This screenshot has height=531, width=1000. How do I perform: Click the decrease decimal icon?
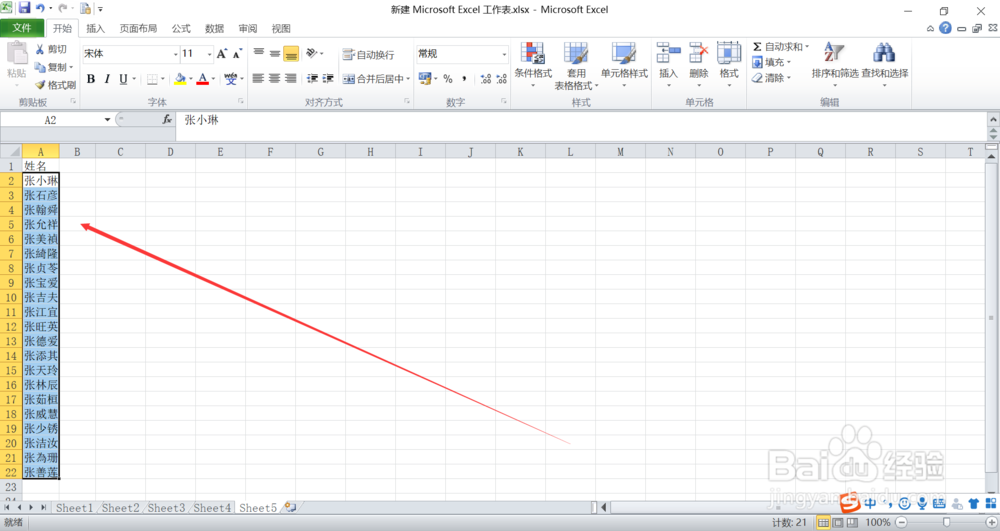(501, 78)
